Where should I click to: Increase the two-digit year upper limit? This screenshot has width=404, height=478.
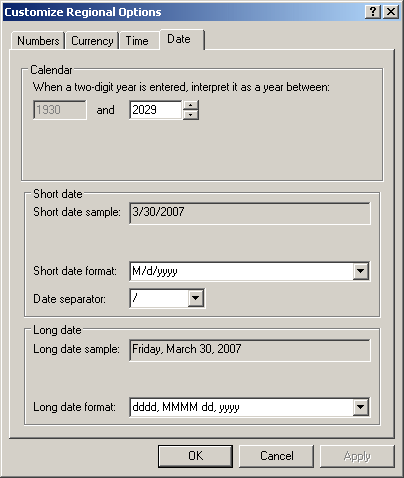click(x=191, y=105)
